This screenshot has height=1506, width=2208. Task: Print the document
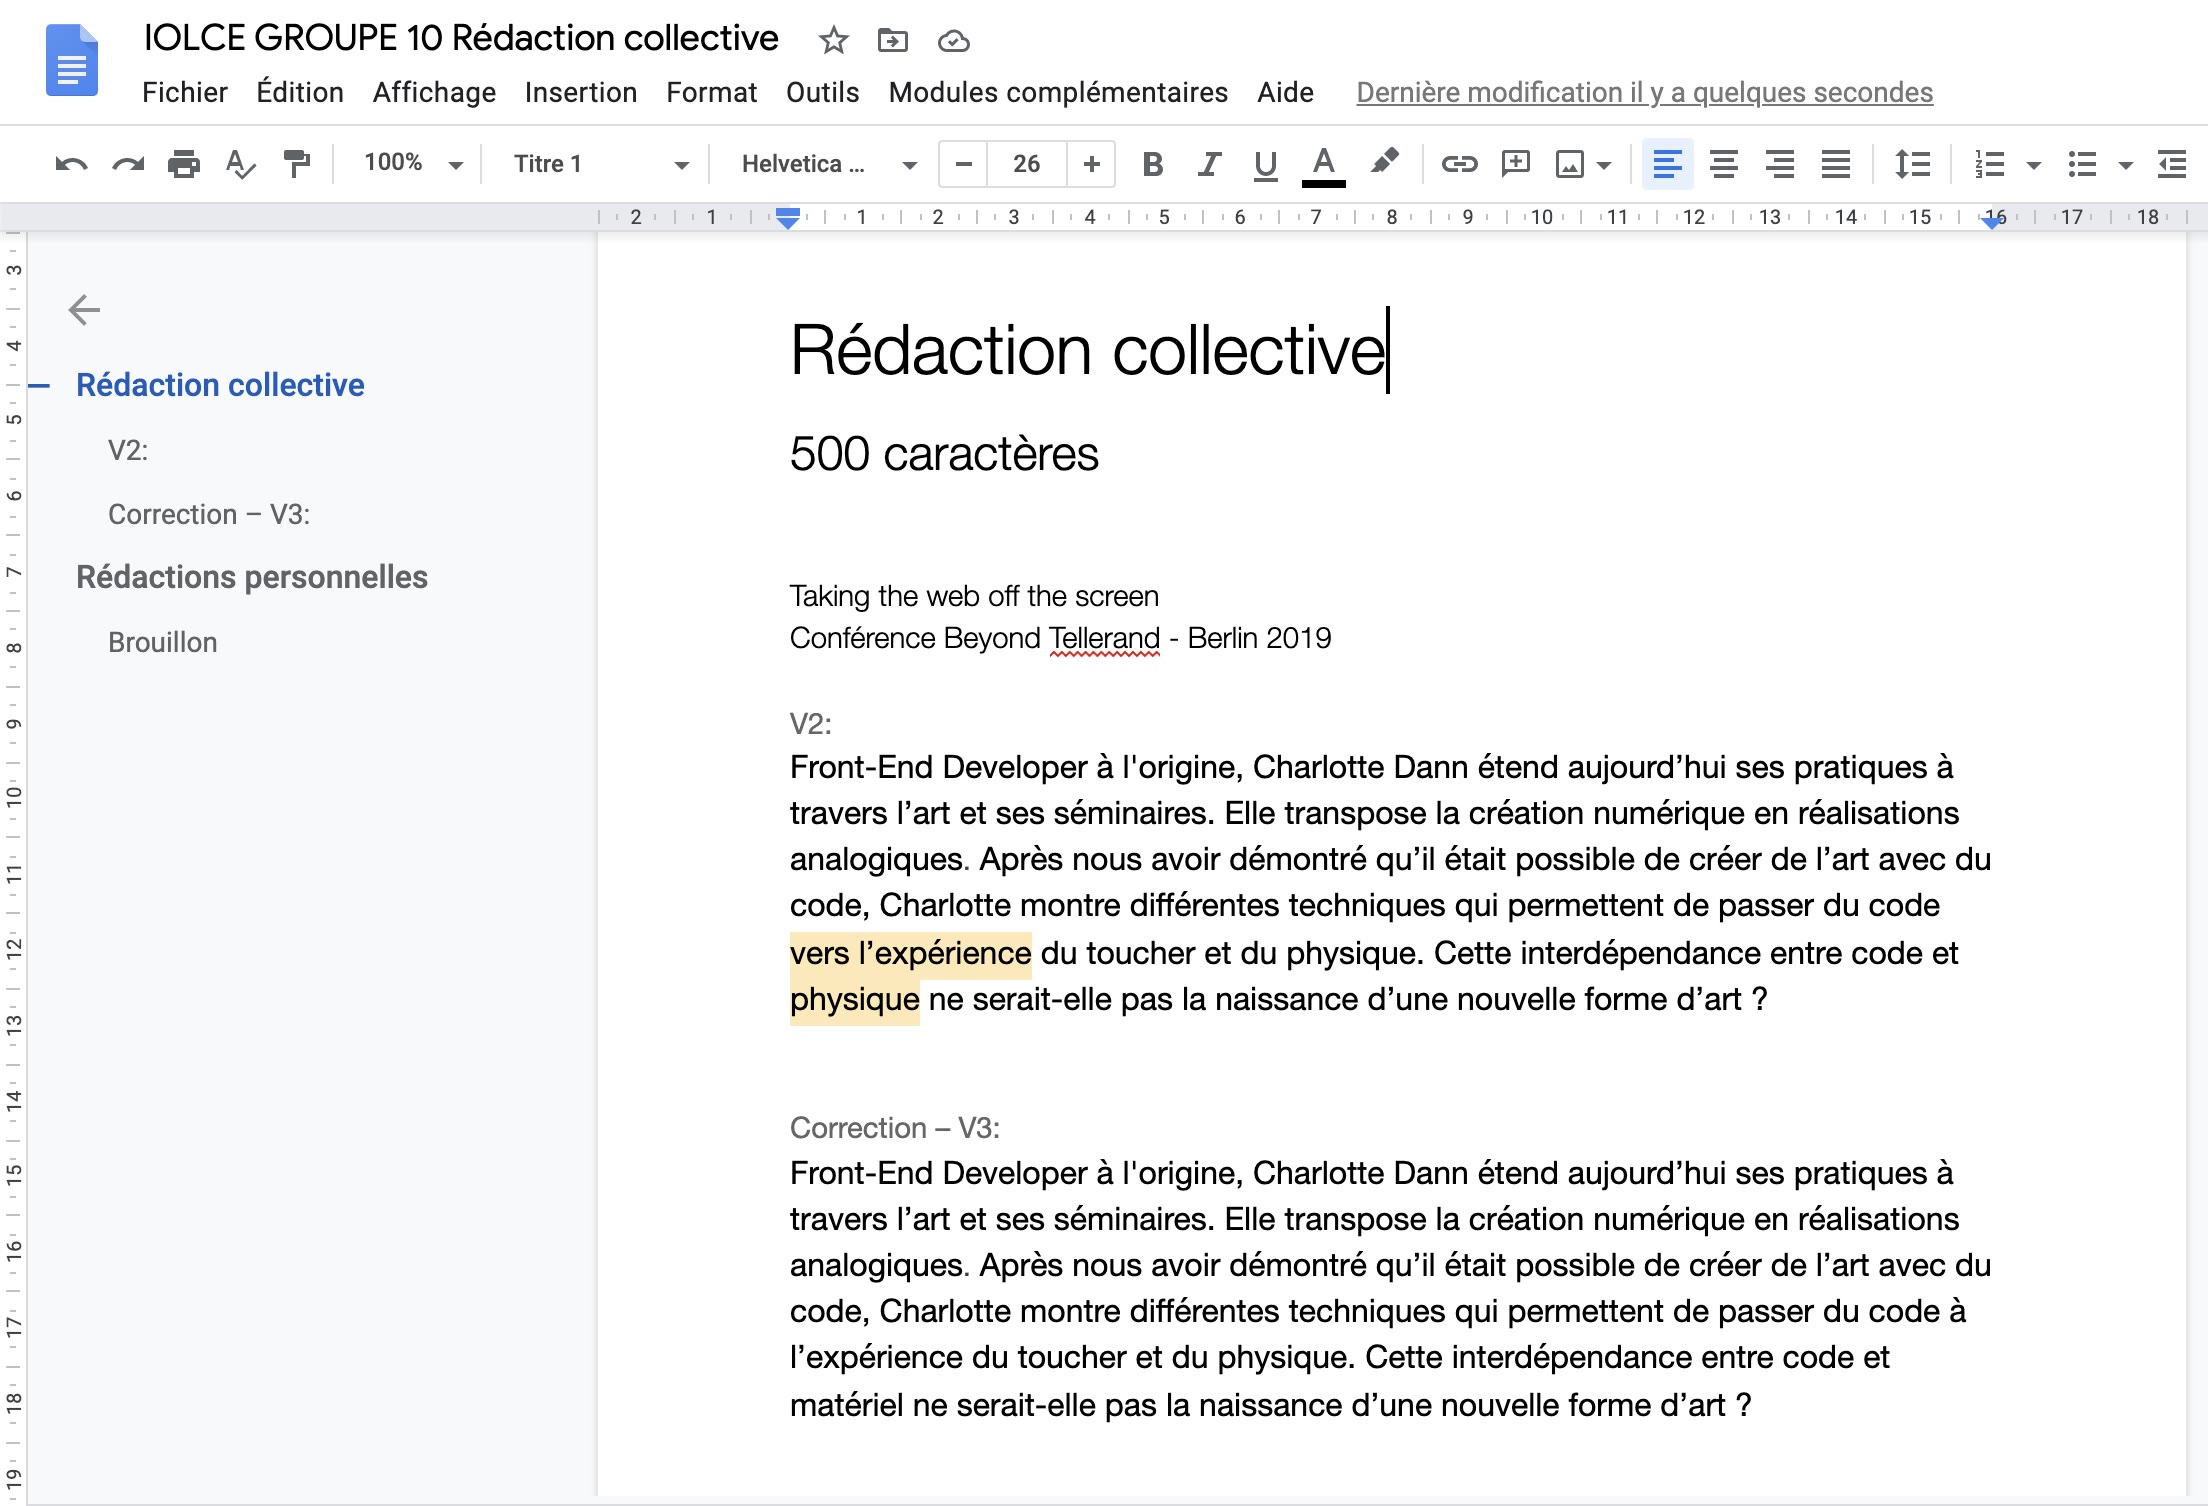pos(183,164)
